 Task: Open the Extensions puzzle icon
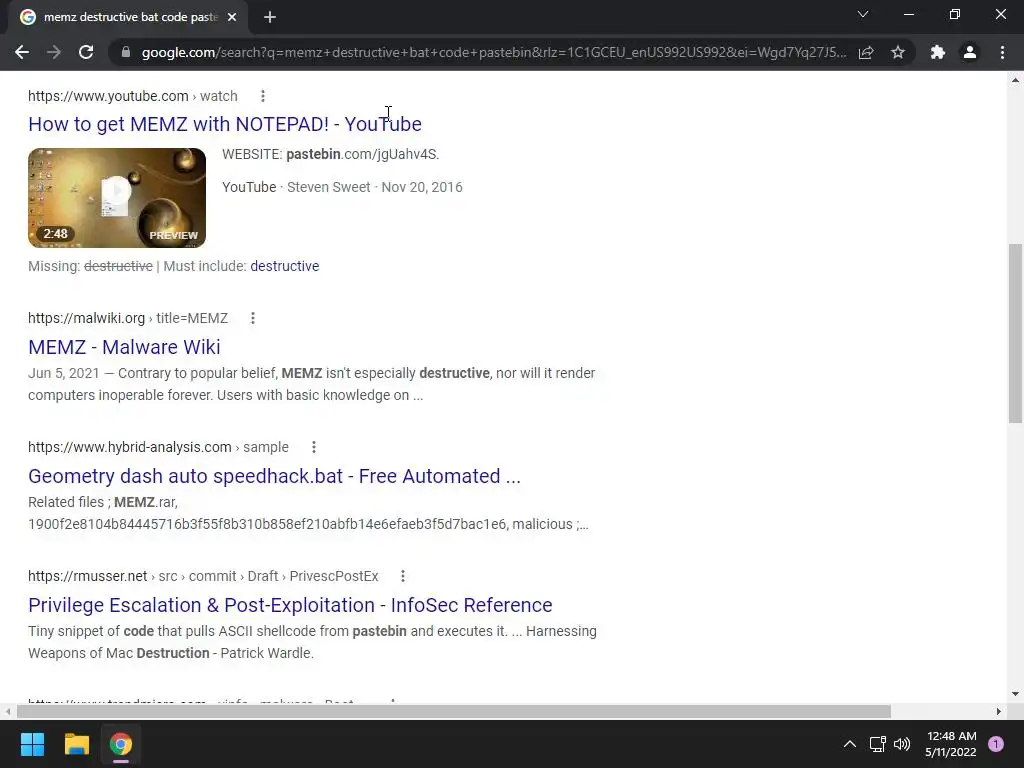(938, 52)
